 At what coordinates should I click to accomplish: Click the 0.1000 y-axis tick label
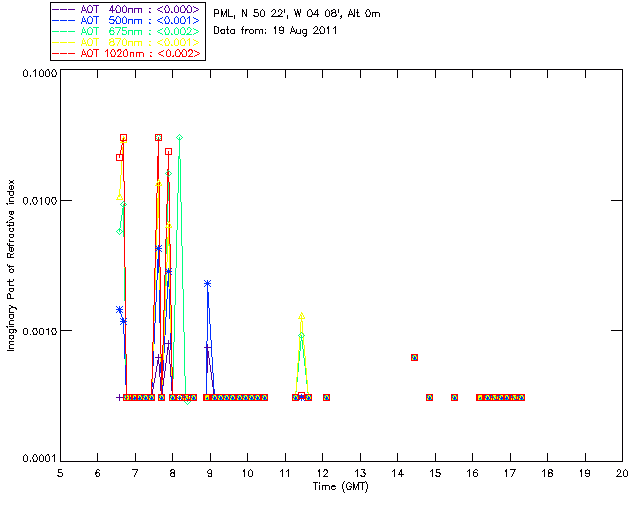click(39, 73)
